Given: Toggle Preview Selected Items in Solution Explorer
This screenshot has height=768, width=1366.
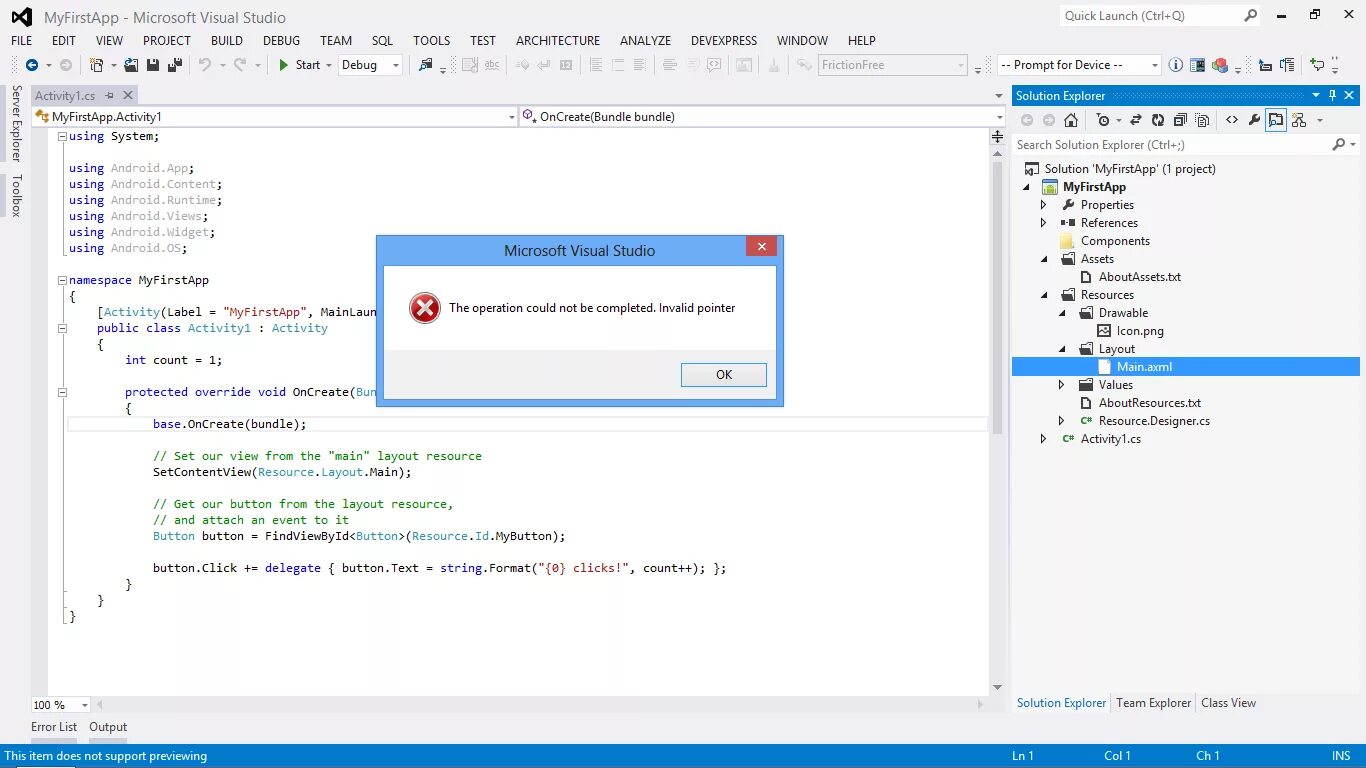Looking at the screenshot, I should point(1276,120).
